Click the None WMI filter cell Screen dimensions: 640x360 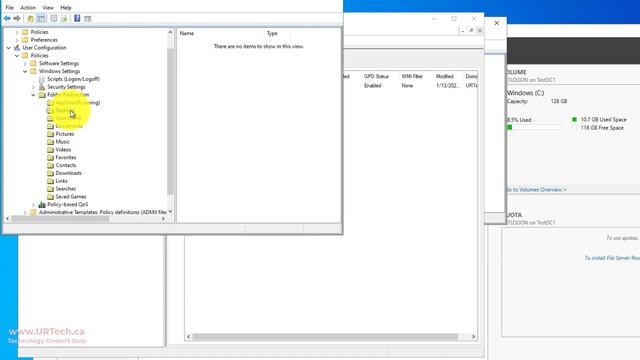tap(407, 86)
